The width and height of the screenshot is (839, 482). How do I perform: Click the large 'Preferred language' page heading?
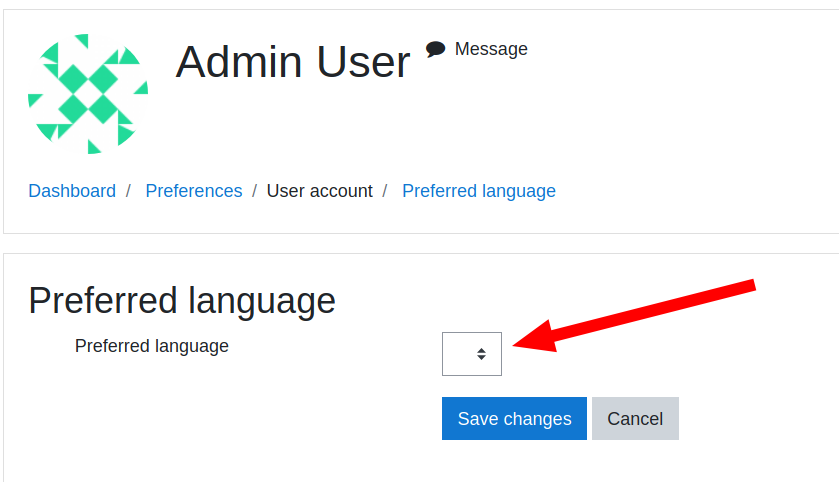click(x=182, y=301)
